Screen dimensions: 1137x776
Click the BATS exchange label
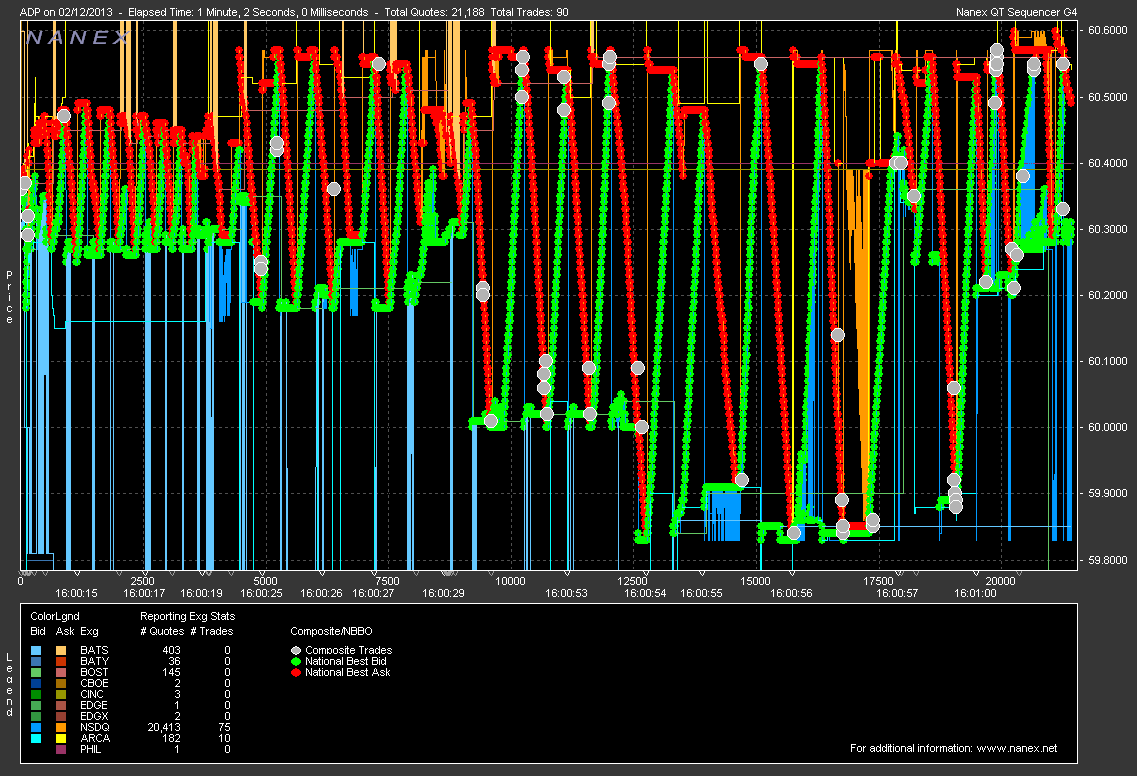(94, 651)
